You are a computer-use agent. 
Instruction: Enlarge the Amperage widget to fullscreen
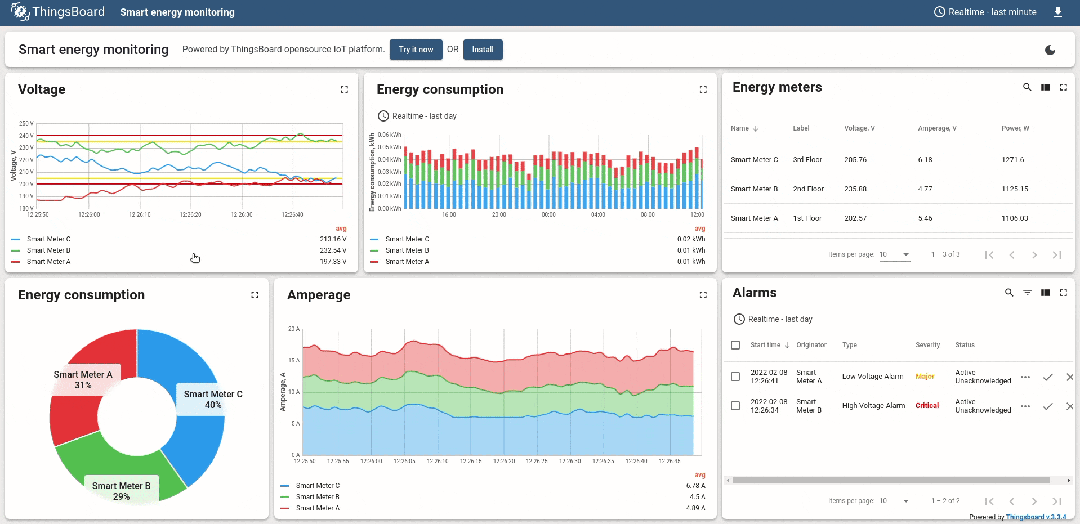(702, 295)
